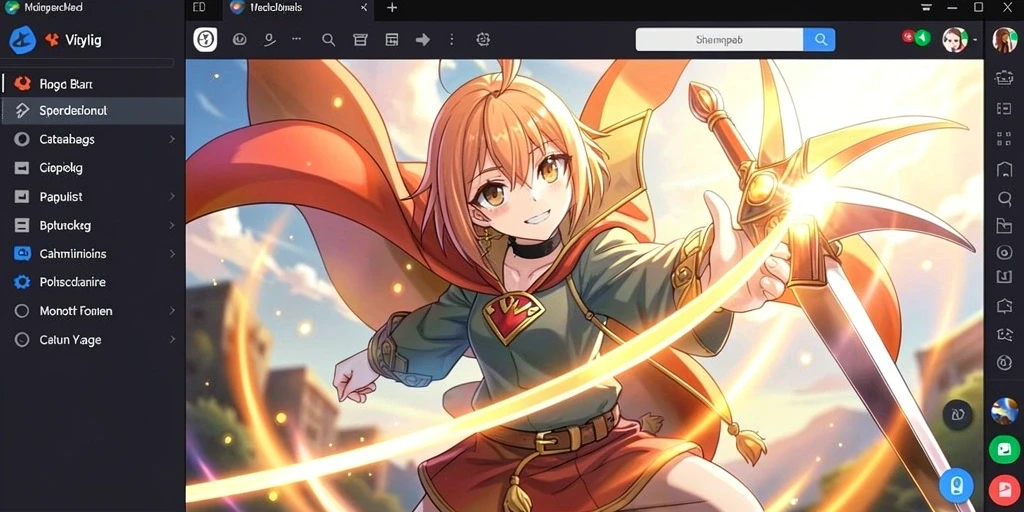Image resolution: width=1024 pixels, height=512 pixels.
Task: Open the Polıscdanire settings gear item
Action: 93,282
